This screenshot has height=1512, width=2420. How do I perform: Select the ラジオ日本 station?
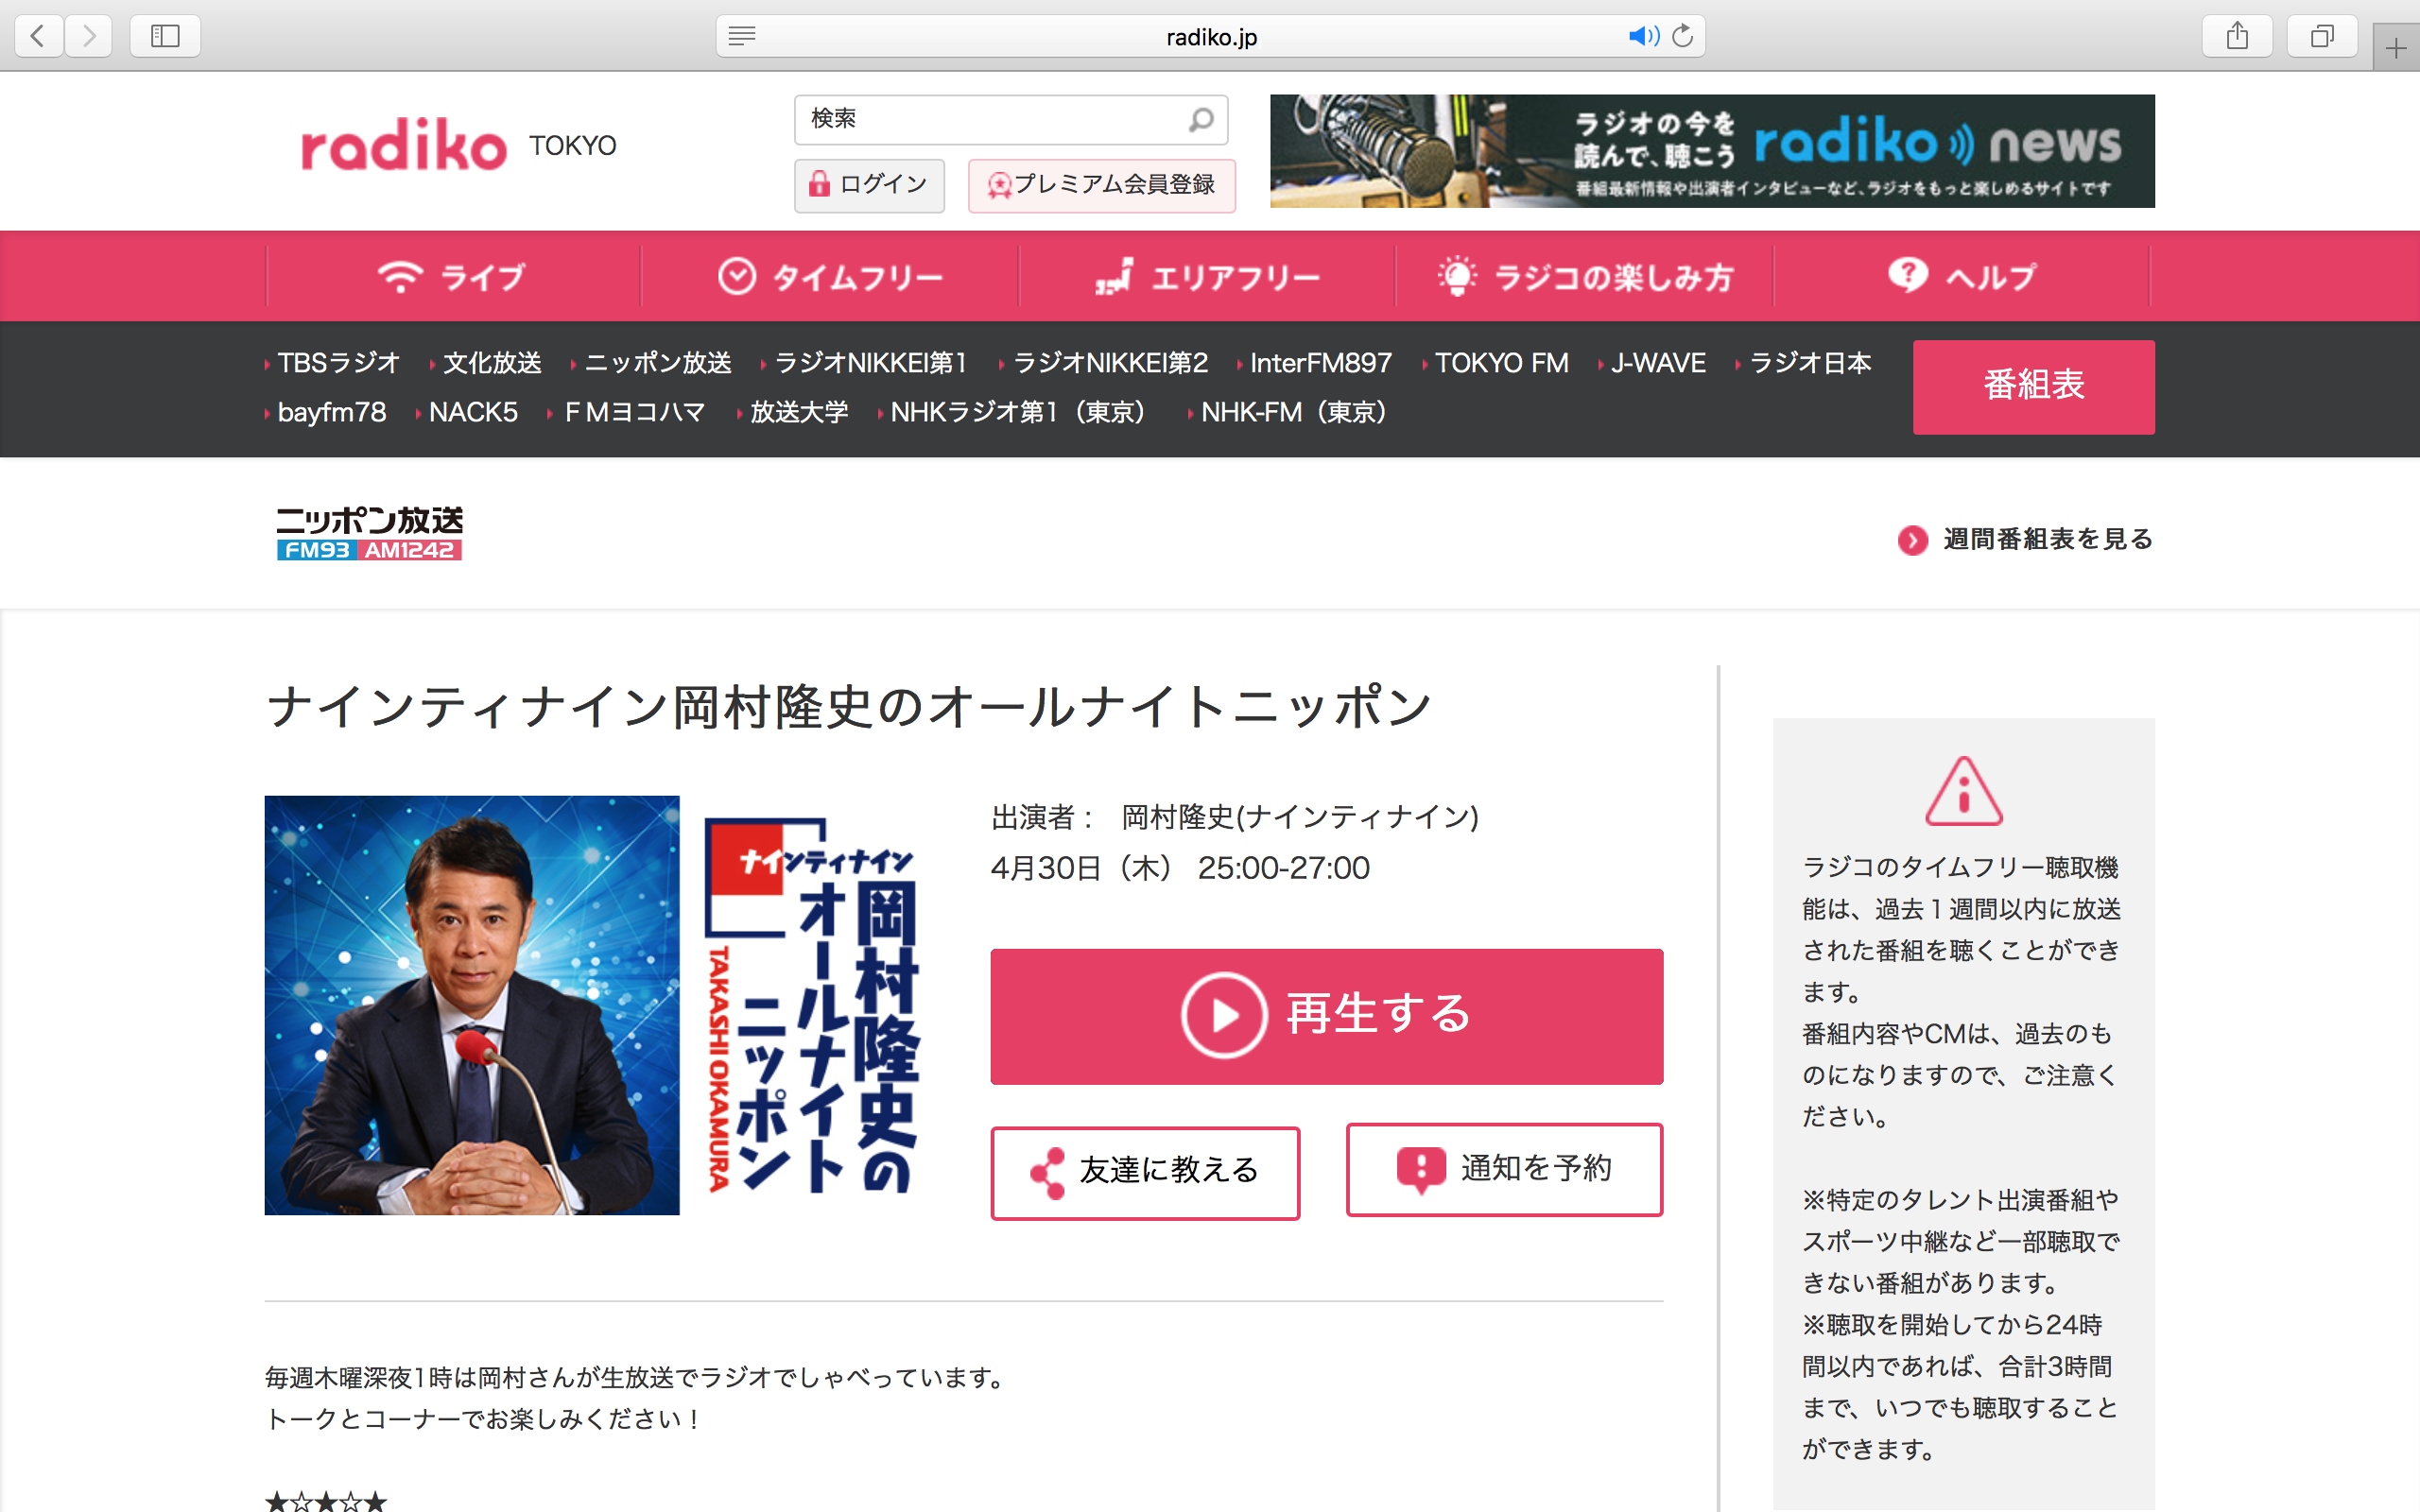click(x=1810, y=363)
